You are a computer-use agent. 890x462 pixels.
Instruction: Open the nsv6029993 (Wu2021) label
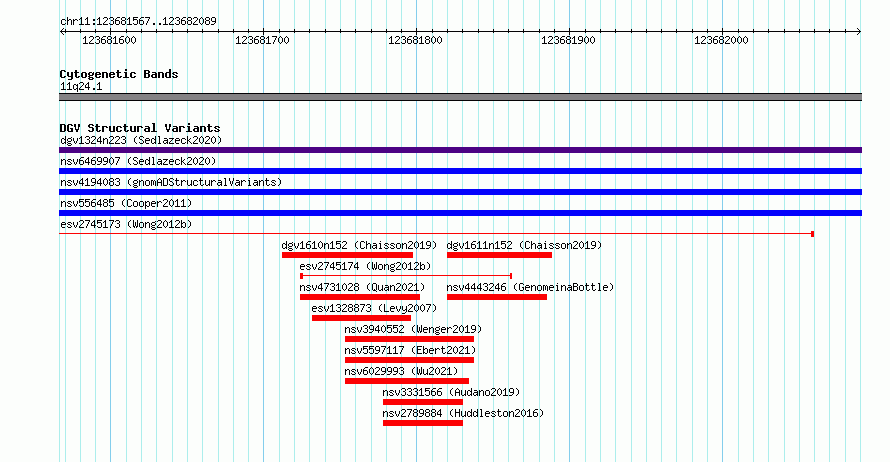tap(401, 371)
